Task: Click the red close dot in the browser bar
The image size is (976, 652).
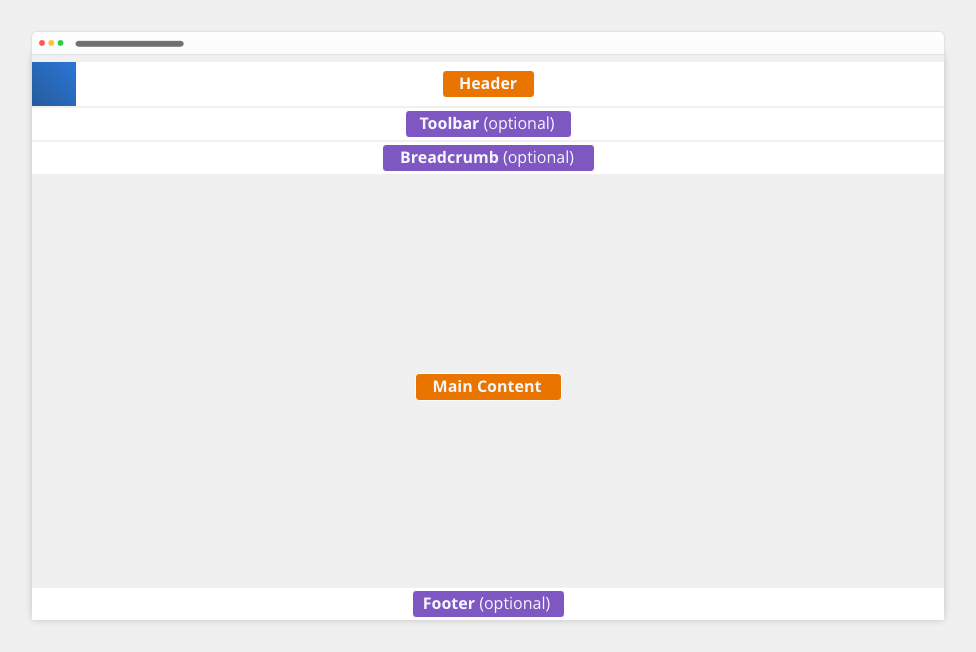Action: point(42,43)
